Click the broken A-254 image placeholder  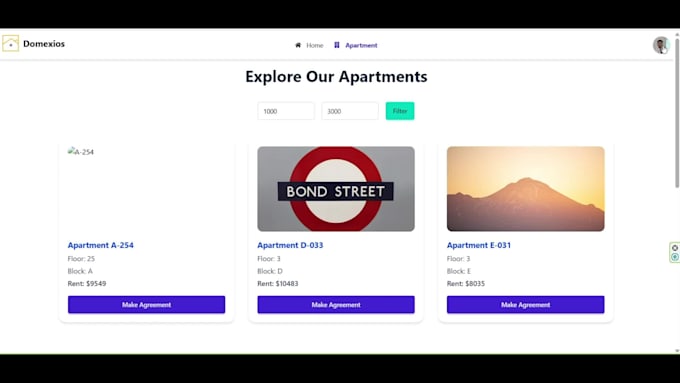[81, 152]
